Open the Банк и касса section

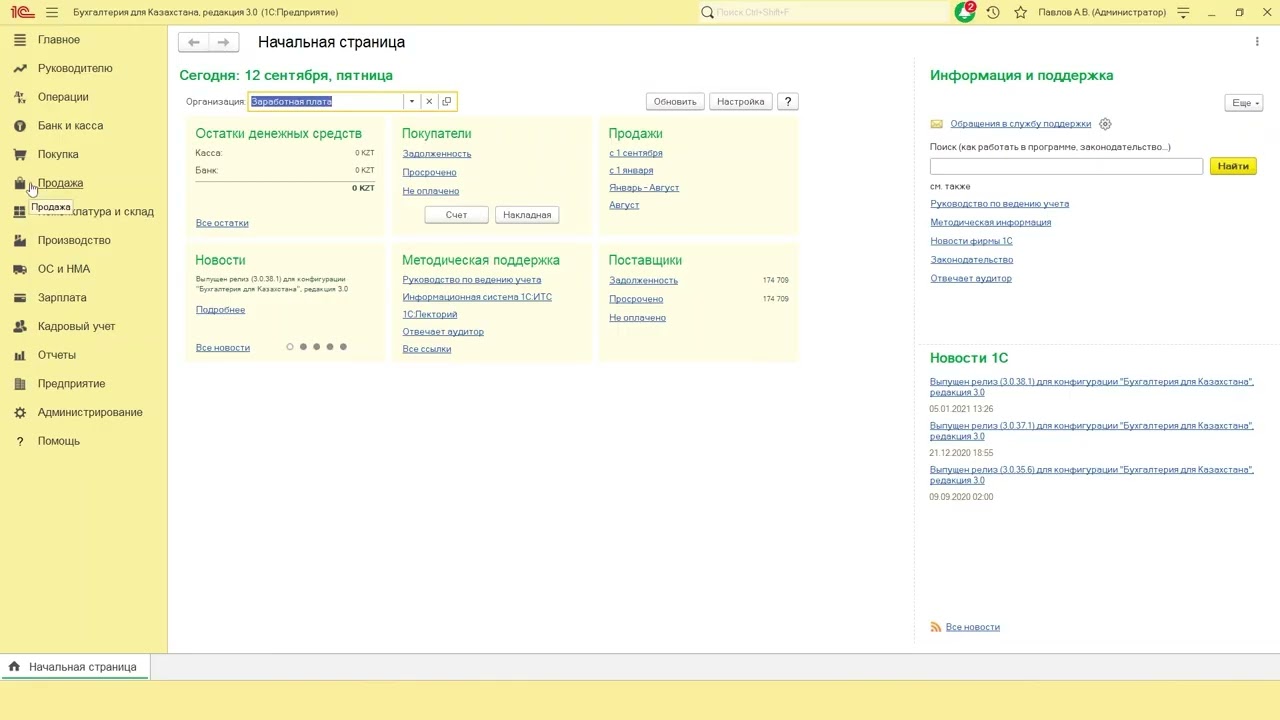point(70,126)
